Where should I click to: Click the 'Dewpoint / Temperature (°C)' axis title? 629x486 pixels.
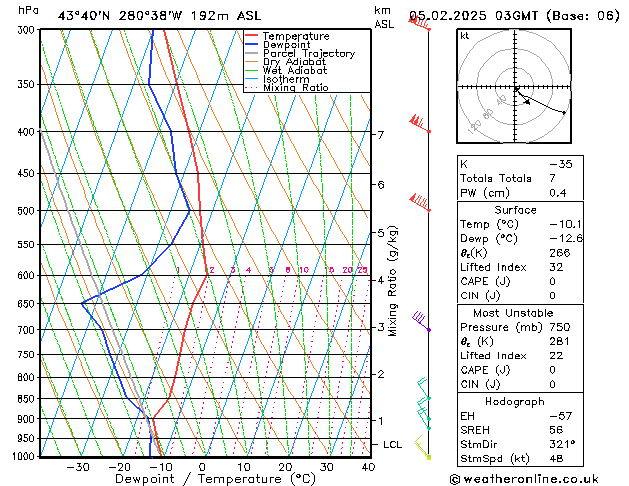tap(215, 479)
